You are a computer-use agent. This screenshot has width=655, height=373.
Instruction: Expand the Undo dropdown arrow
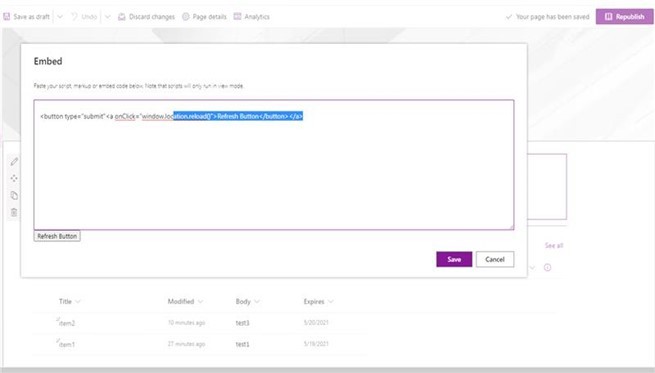108,17
